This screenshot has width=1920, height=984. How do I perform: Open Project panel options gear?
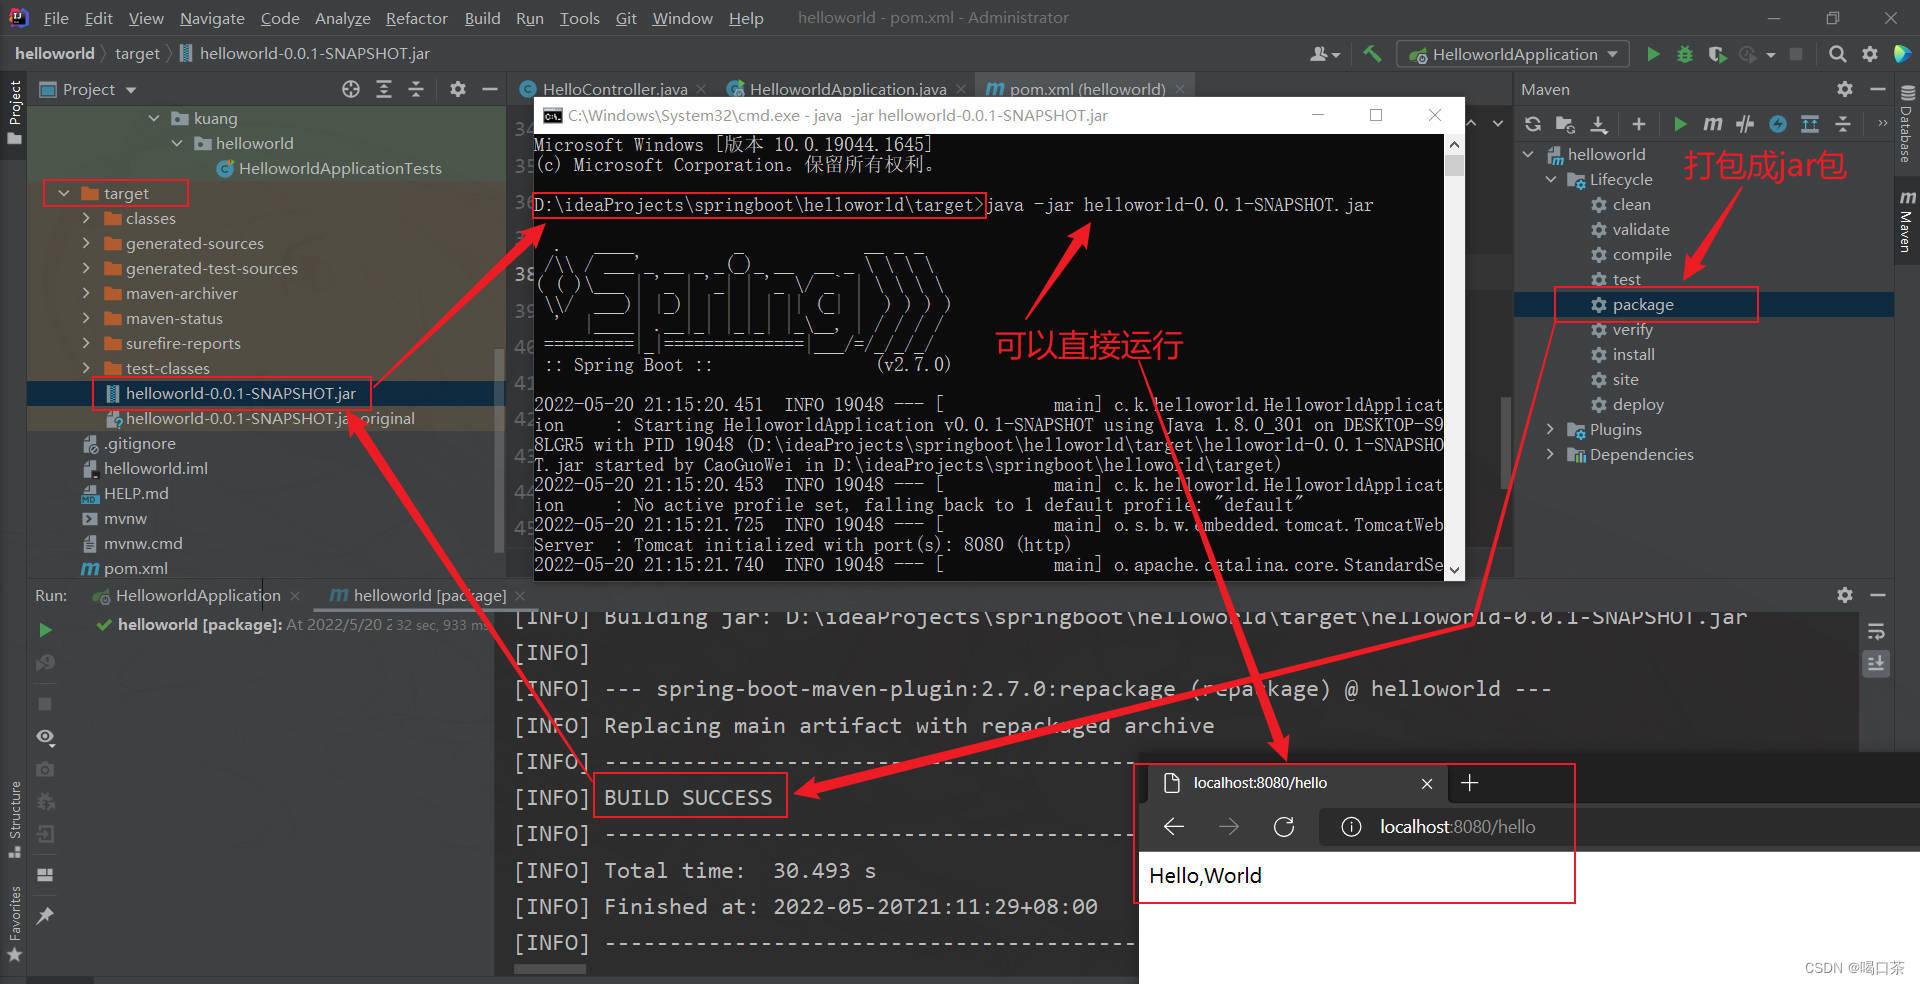458,89
